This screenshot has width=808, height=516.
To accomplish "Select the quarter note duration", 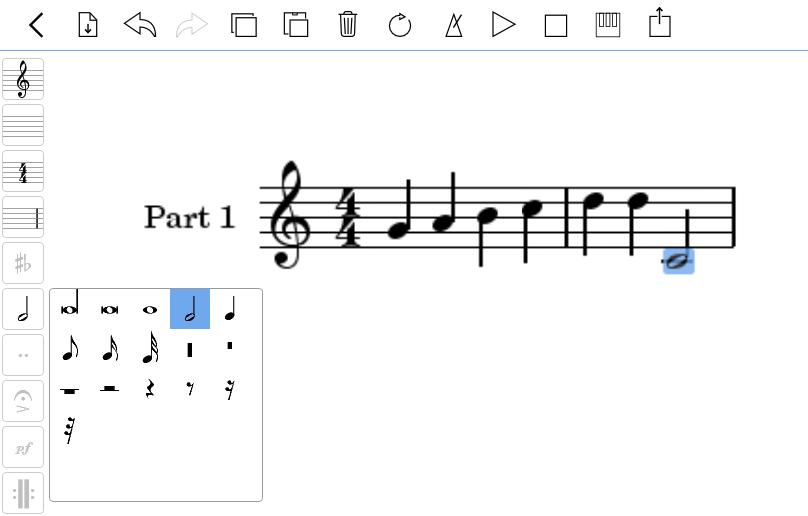I will (230, 308).
